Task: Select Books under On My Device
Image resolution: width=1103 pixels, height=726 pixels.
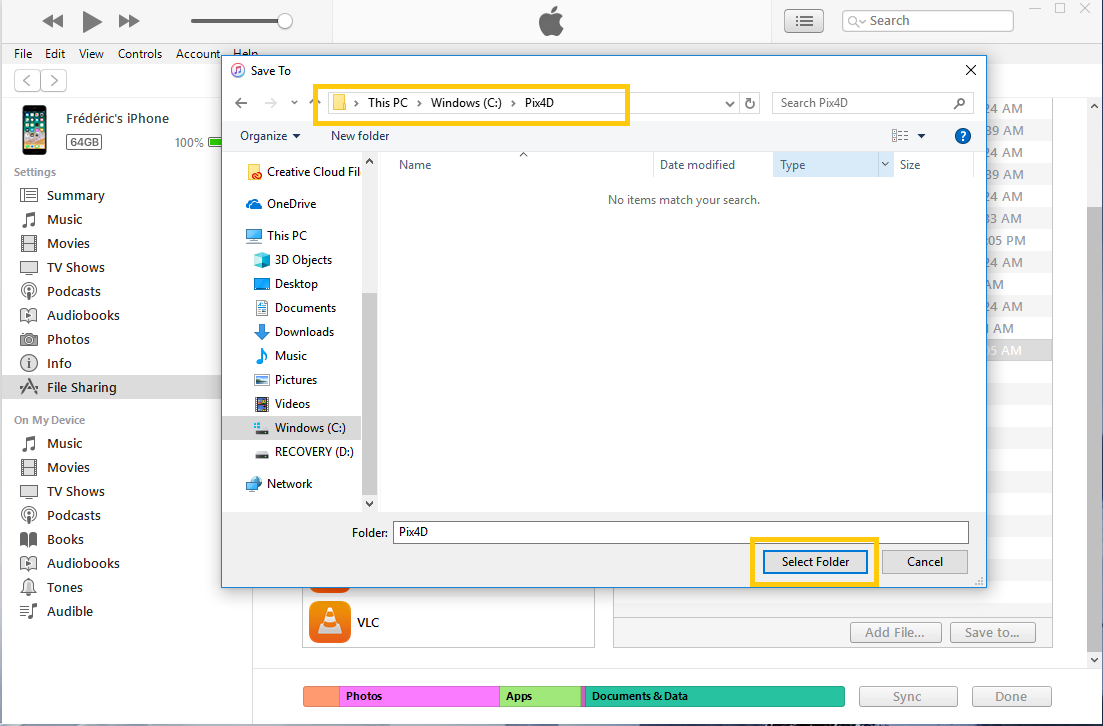Action: [65, 539]
